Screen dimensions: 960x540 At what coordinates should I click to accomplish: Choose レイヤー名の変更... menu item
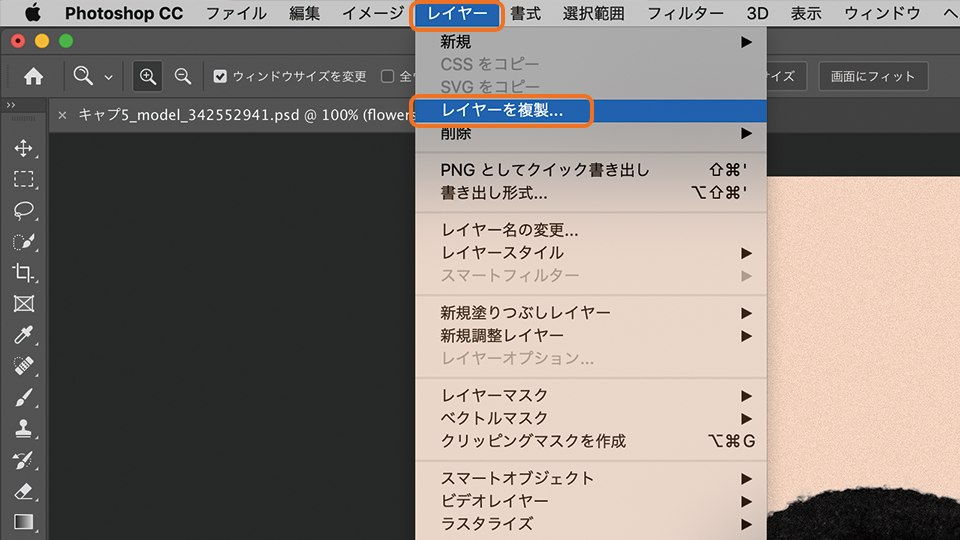point(591,230)
